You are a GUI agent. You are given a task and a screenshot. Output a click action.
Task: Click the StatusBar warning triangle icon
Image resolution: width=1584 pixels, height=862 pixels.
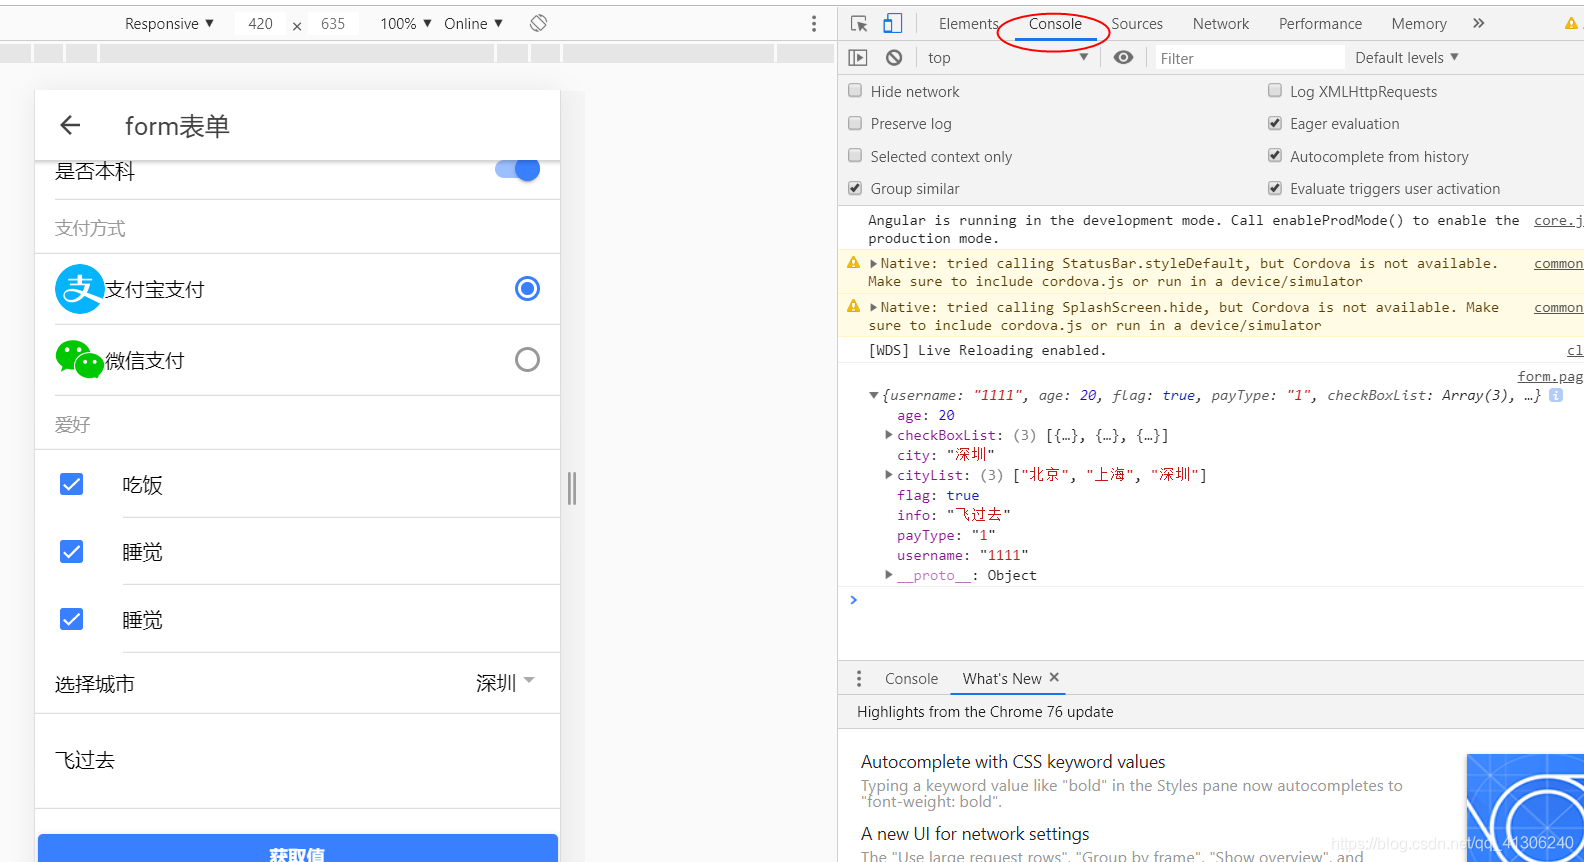coord(853,262)
